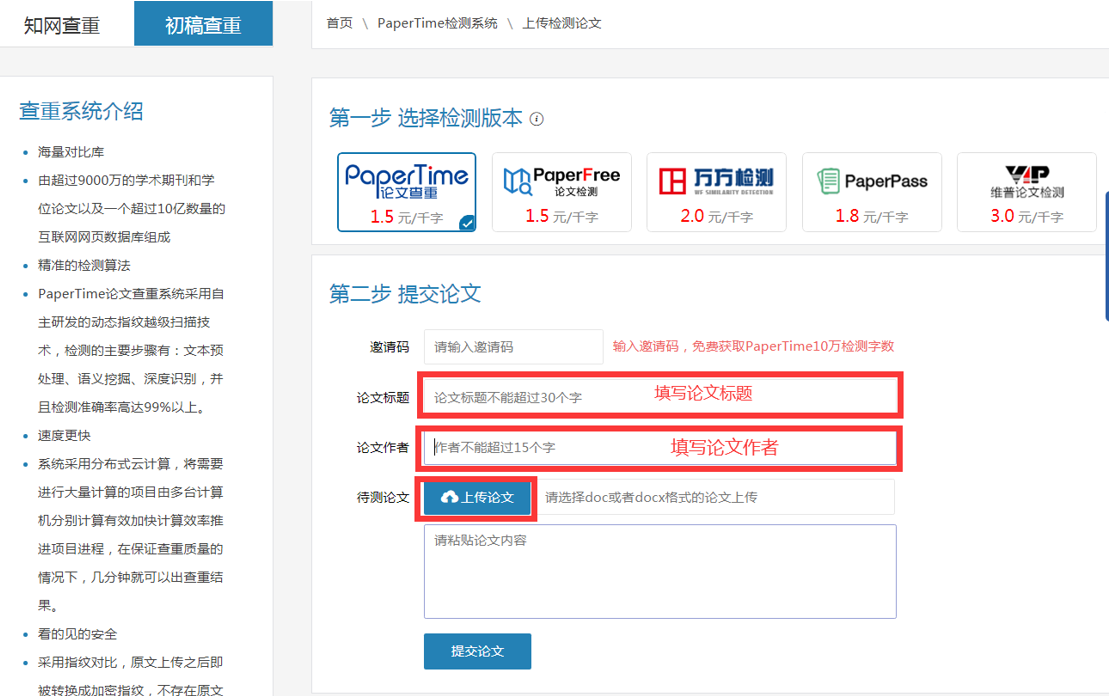Click the 2.0 元/千字 price on 万方

point(716,216)
